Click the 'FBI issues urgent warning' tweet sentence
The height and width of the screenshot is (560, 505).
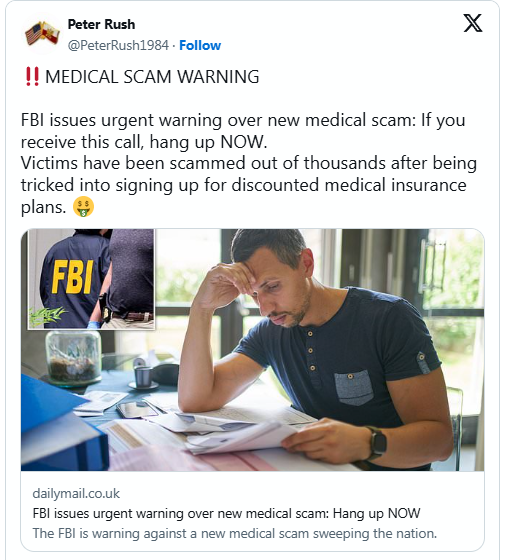243,131
